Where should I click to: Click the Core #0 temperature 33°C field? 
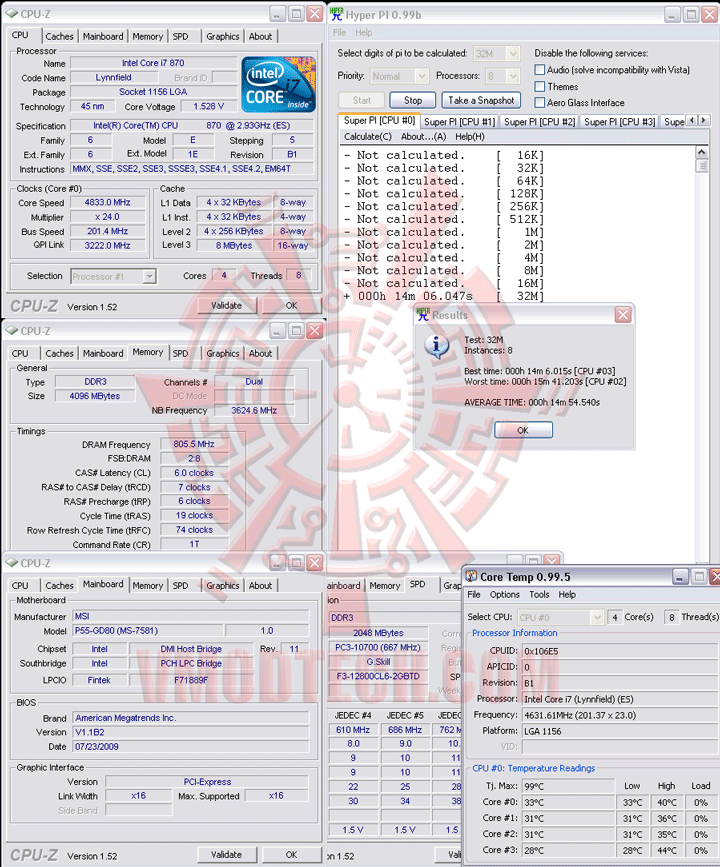[x=568, y=802]
